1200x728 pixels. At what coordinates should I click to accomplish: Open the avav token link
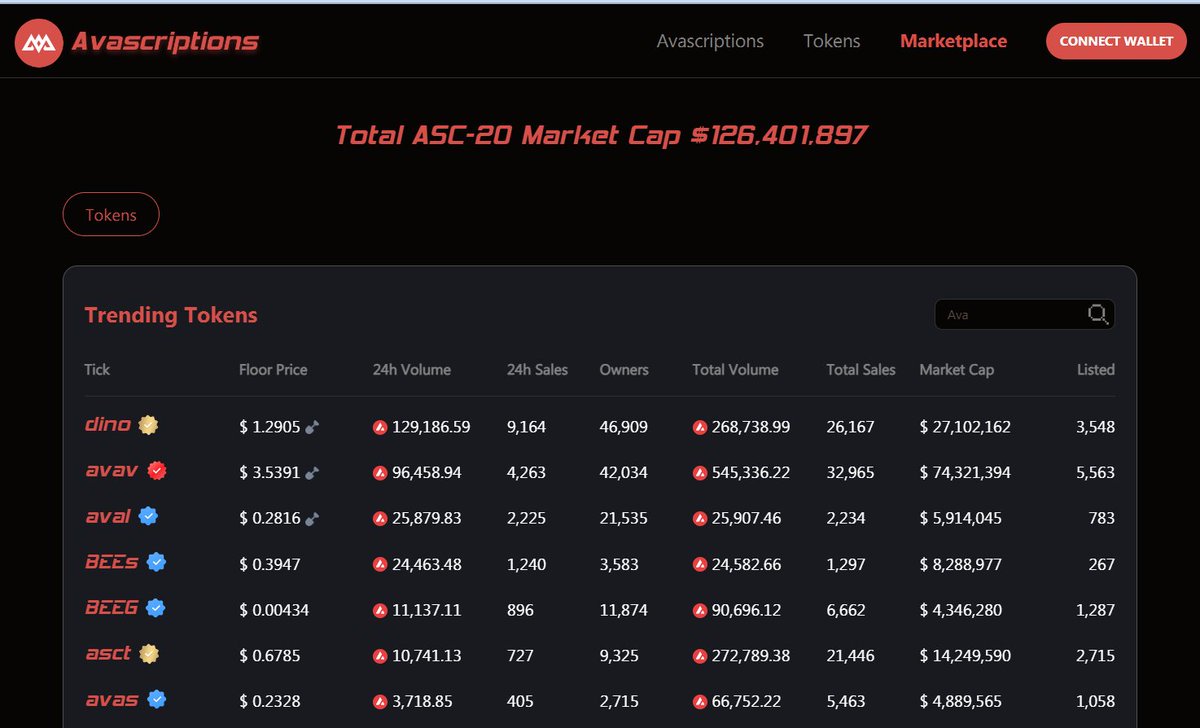point(112,470)
